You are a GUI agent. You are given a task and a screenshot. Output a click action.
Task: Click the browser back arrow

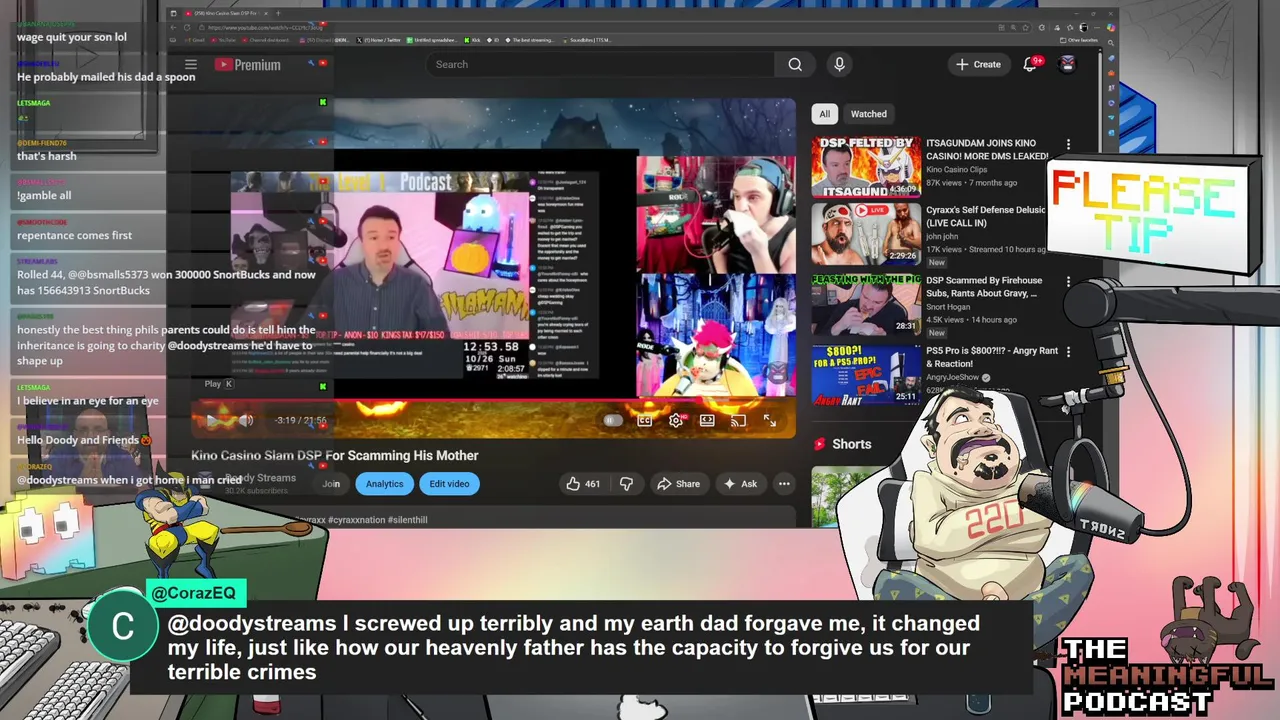173,27
